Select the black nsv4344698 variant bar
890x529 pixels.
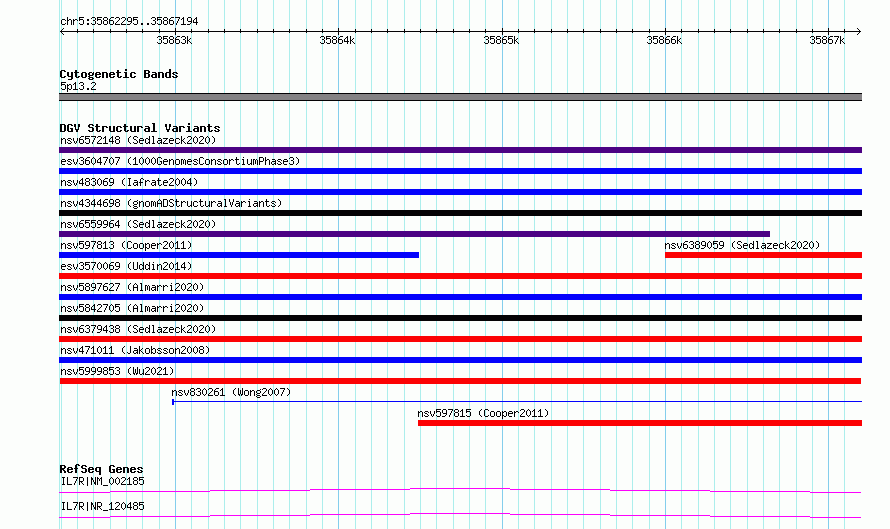coord(460,213)
